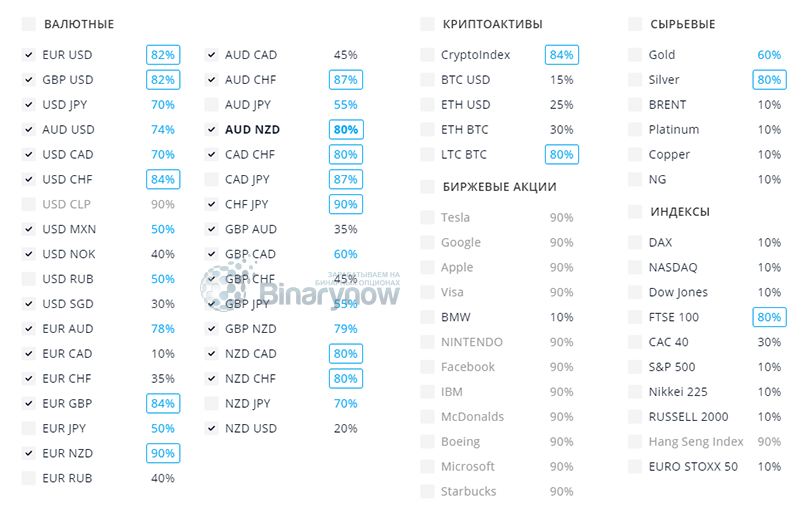Viewport: 800px width, 508px height.
Task: Click the 90% payout badge for EUR NZD
Action: (x=162, y=453)
